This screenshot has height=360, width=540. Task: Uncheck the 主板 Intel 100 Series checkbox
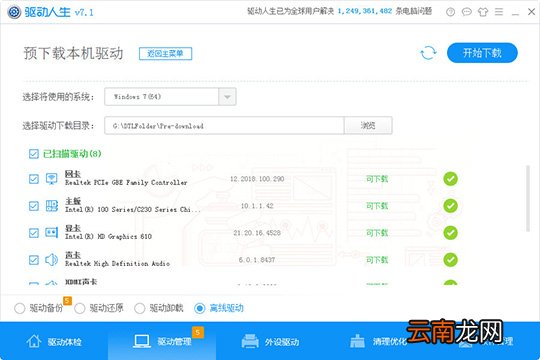(34, 206)
